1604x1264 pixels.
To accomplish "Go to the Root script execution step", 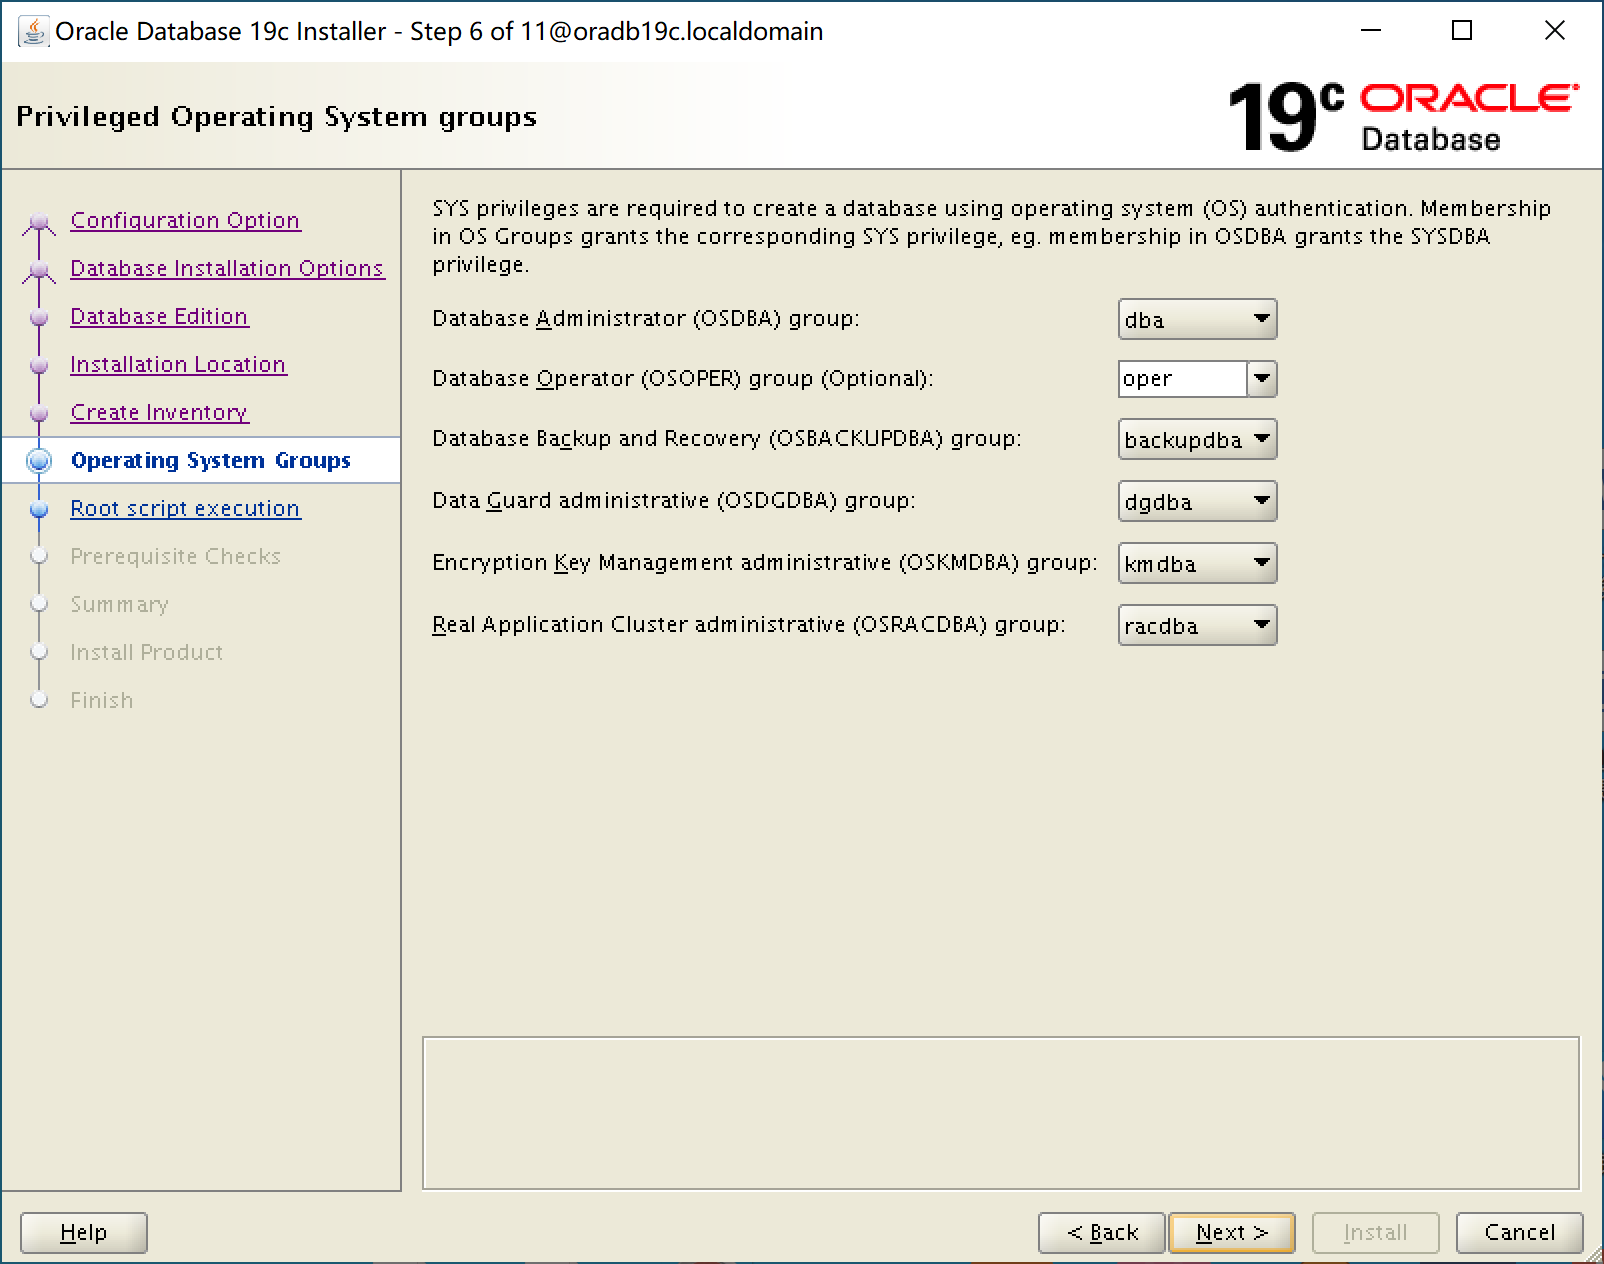I will pyautogui.click(x=185, y=508).
